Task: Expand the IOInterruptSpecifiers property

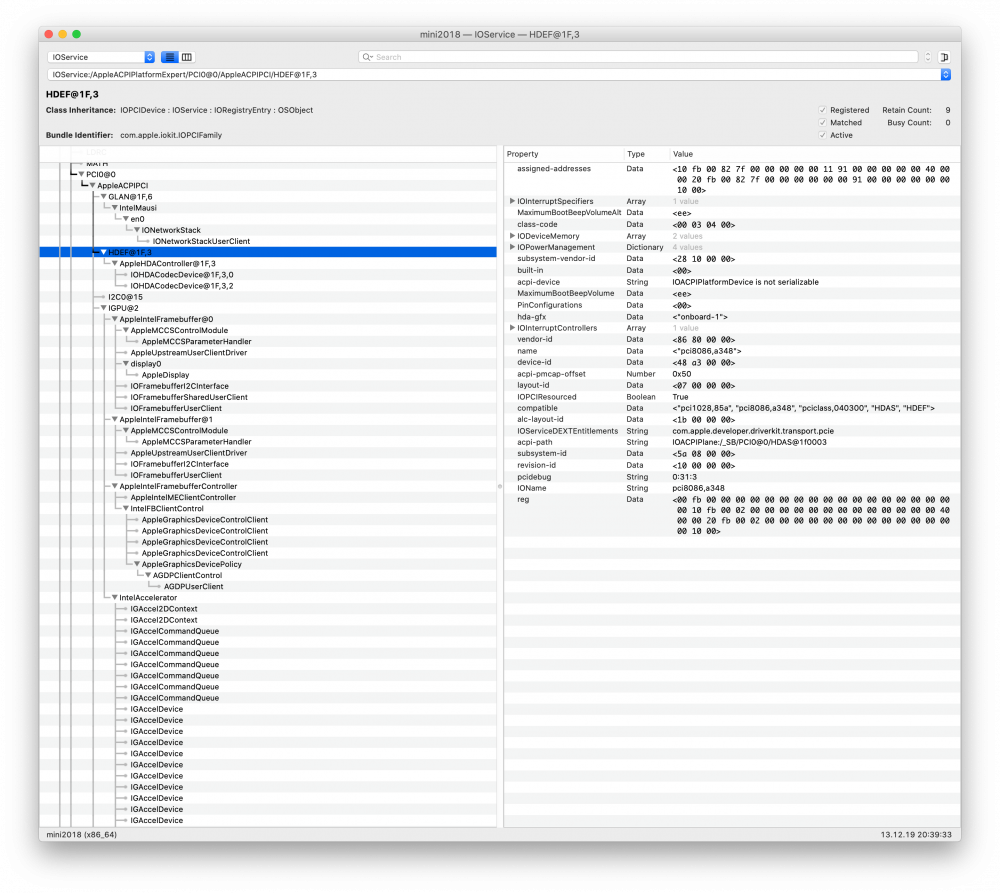Action: tap(511, 201)
